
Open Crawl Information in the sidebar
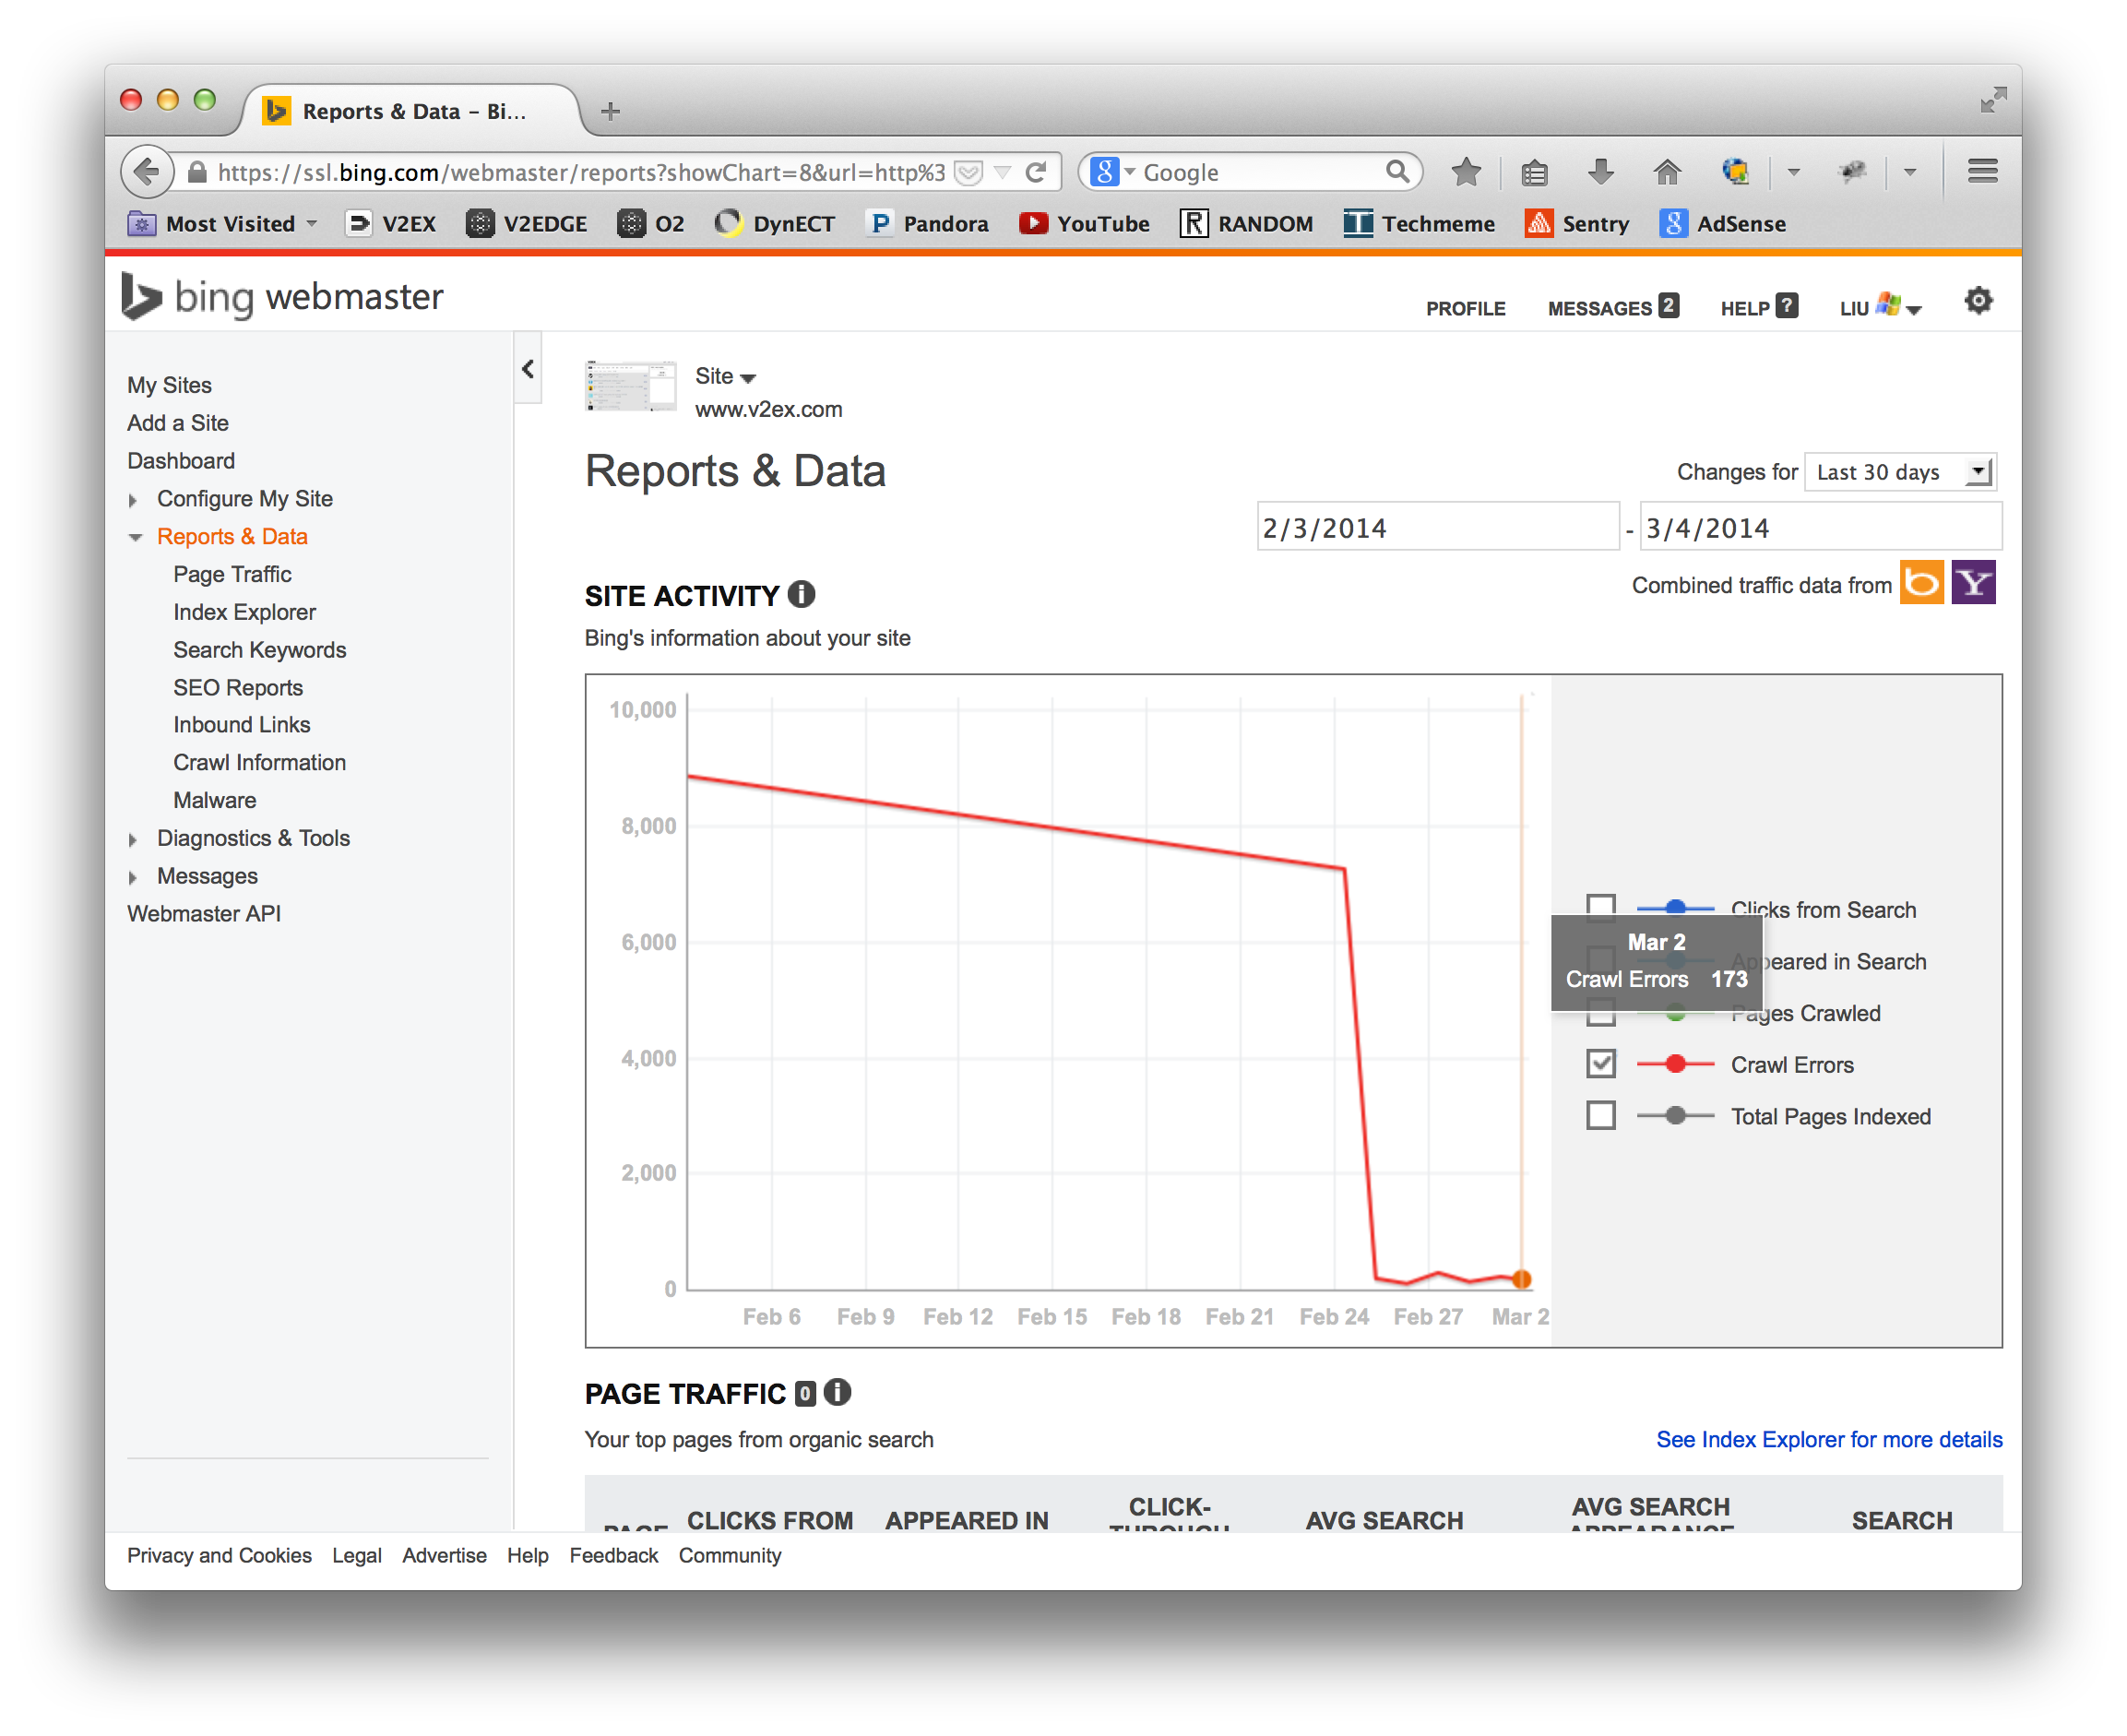259,762
